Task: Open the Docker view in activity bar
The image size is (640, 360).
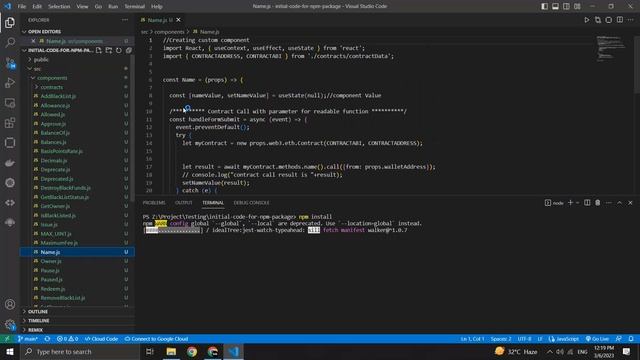Action: coord(10,163)
